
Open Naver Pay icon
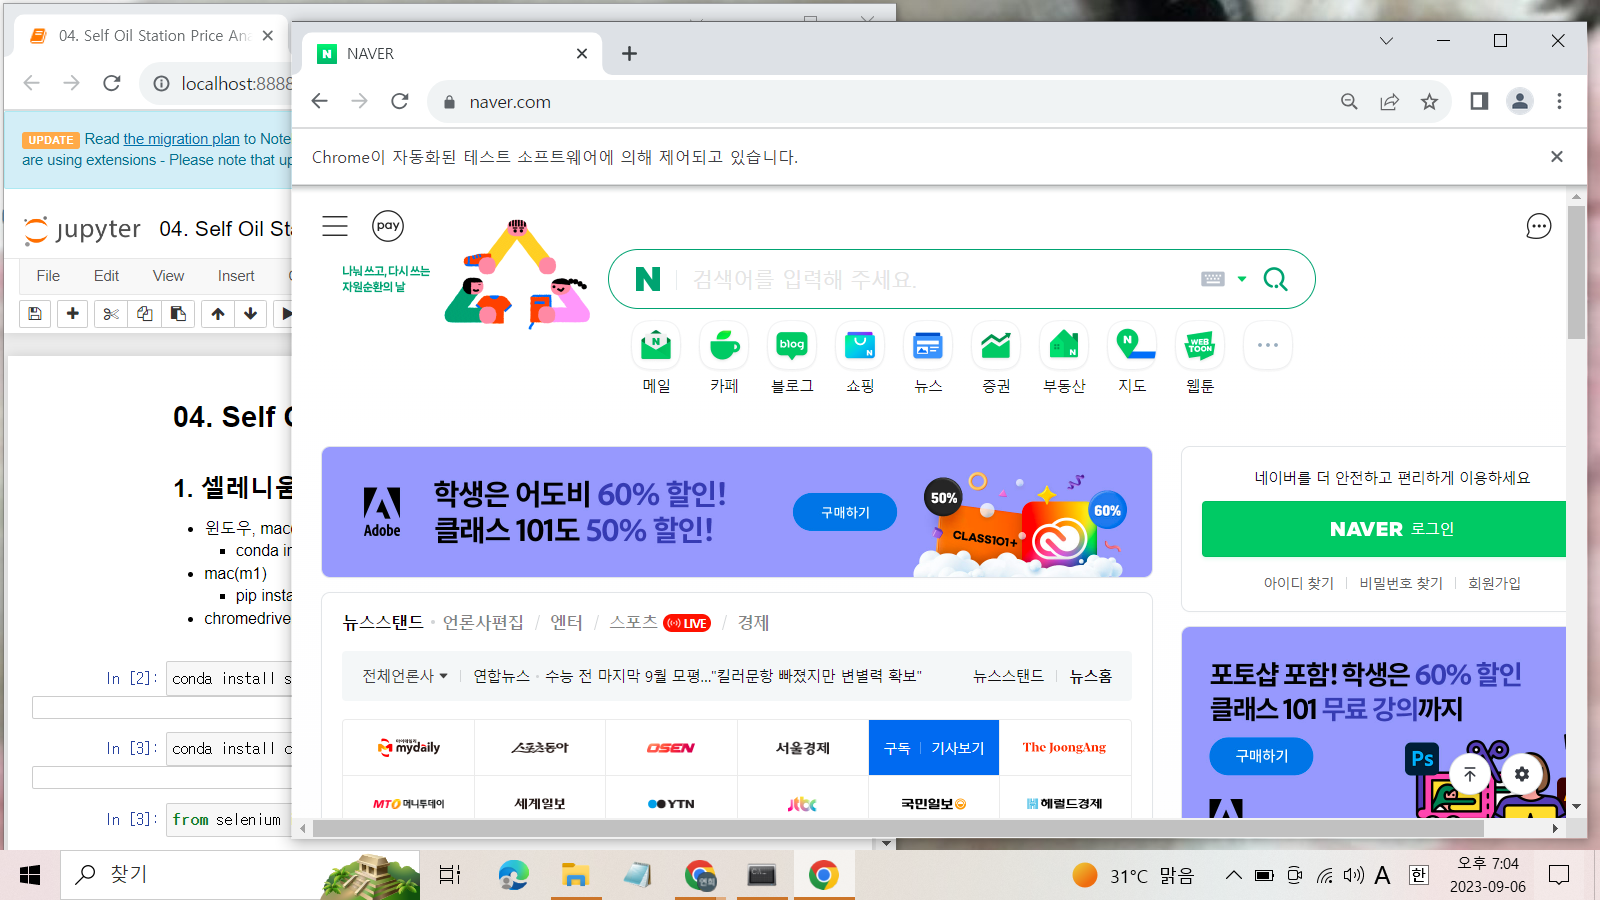(388, 226)
